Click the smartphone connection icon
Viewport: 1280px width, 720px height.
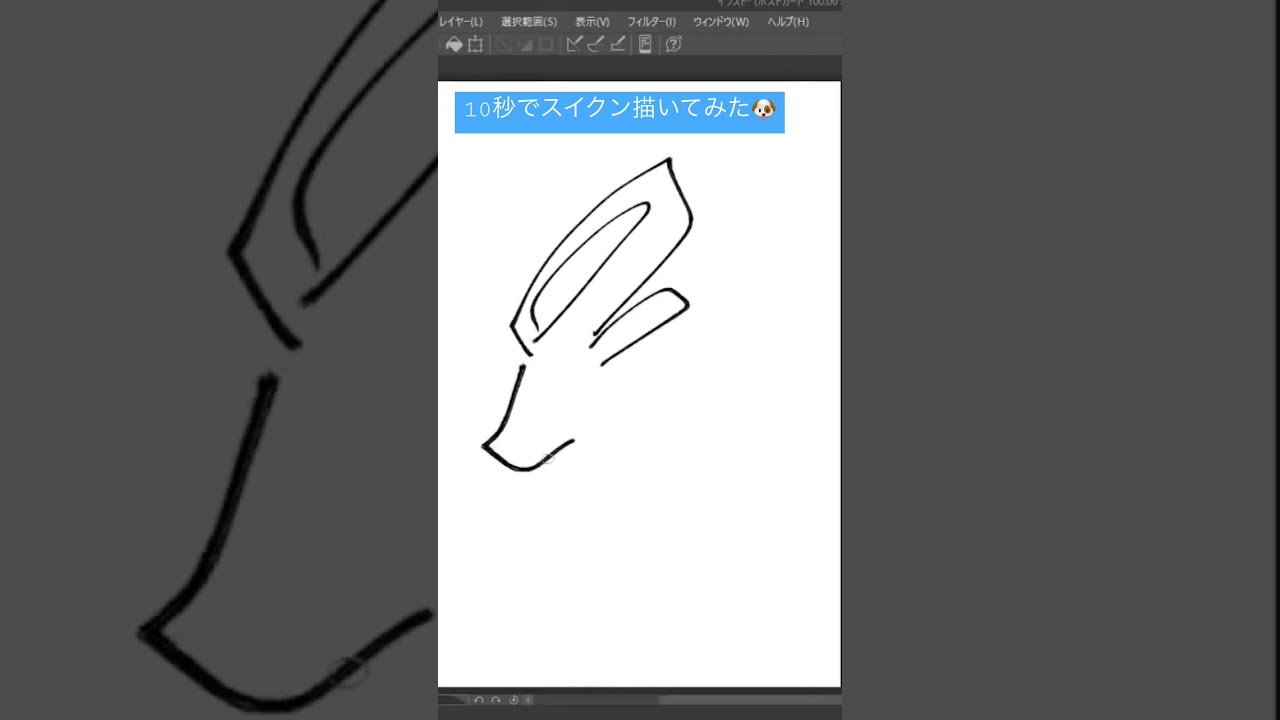coord(645,44)
